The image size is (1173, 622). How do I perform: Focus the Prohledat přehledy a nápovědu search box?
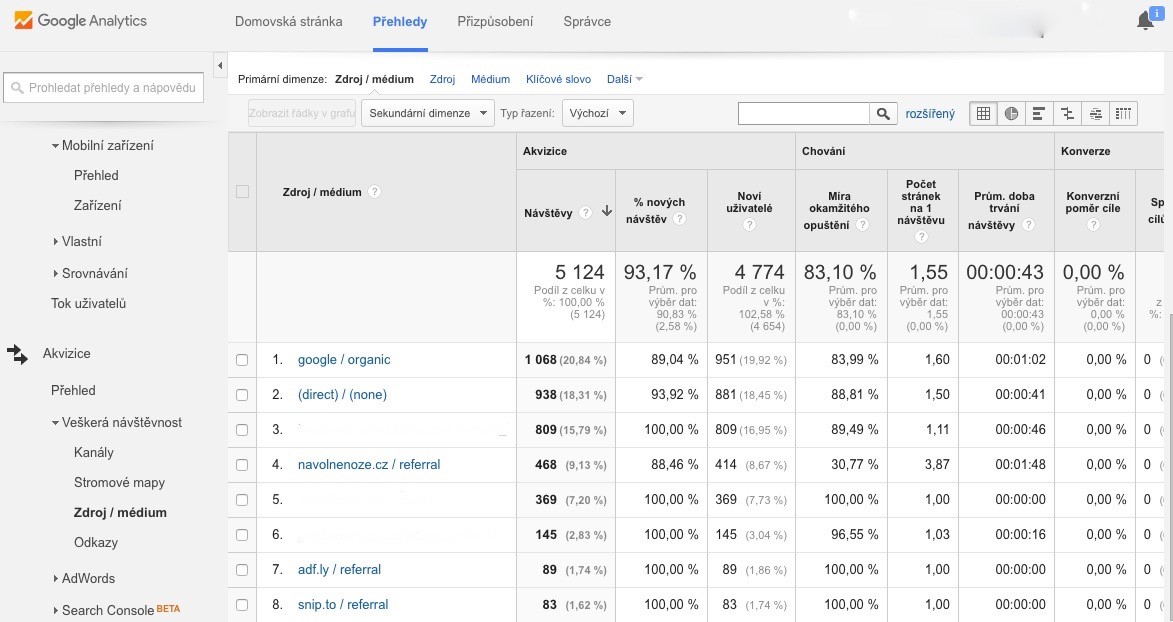tap(104, 88)
